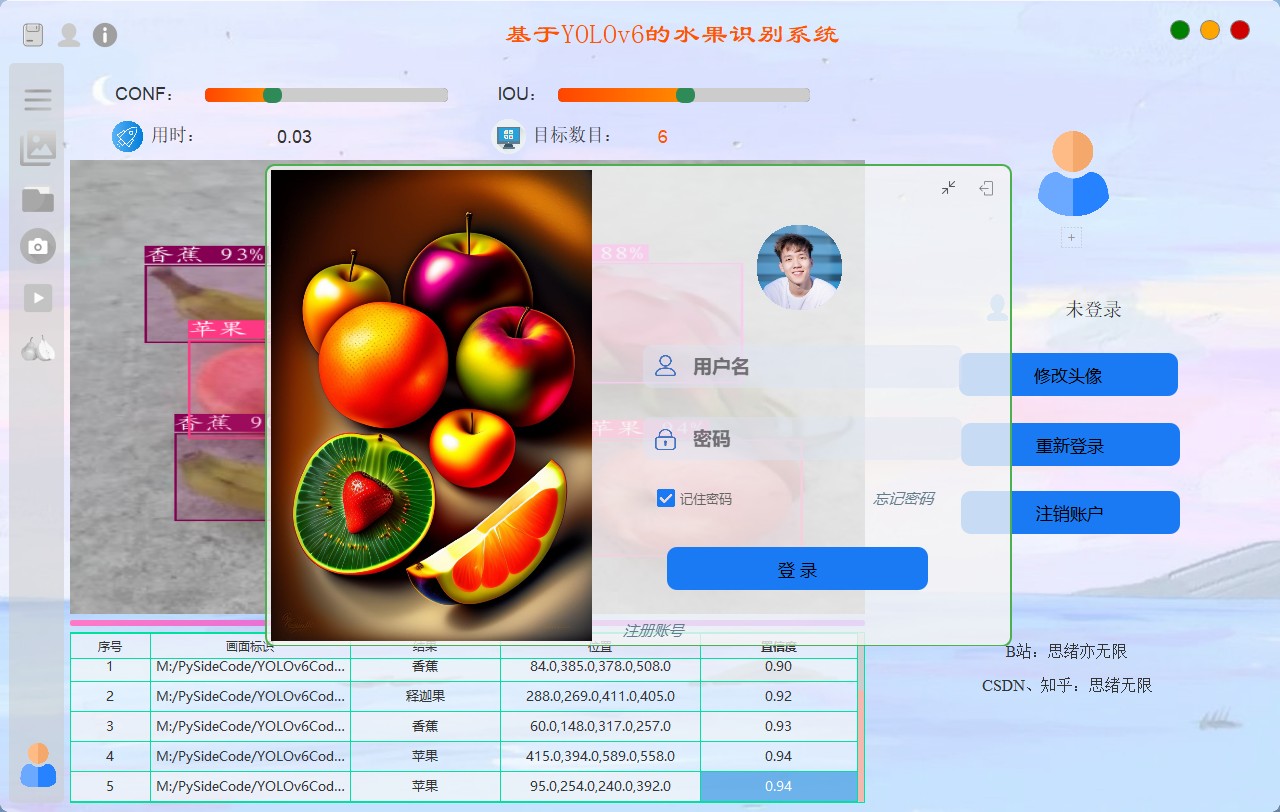Adjust the CONF slider handle
The image size is (1280, 812).
pyautogui.click(x=272, y=95)
